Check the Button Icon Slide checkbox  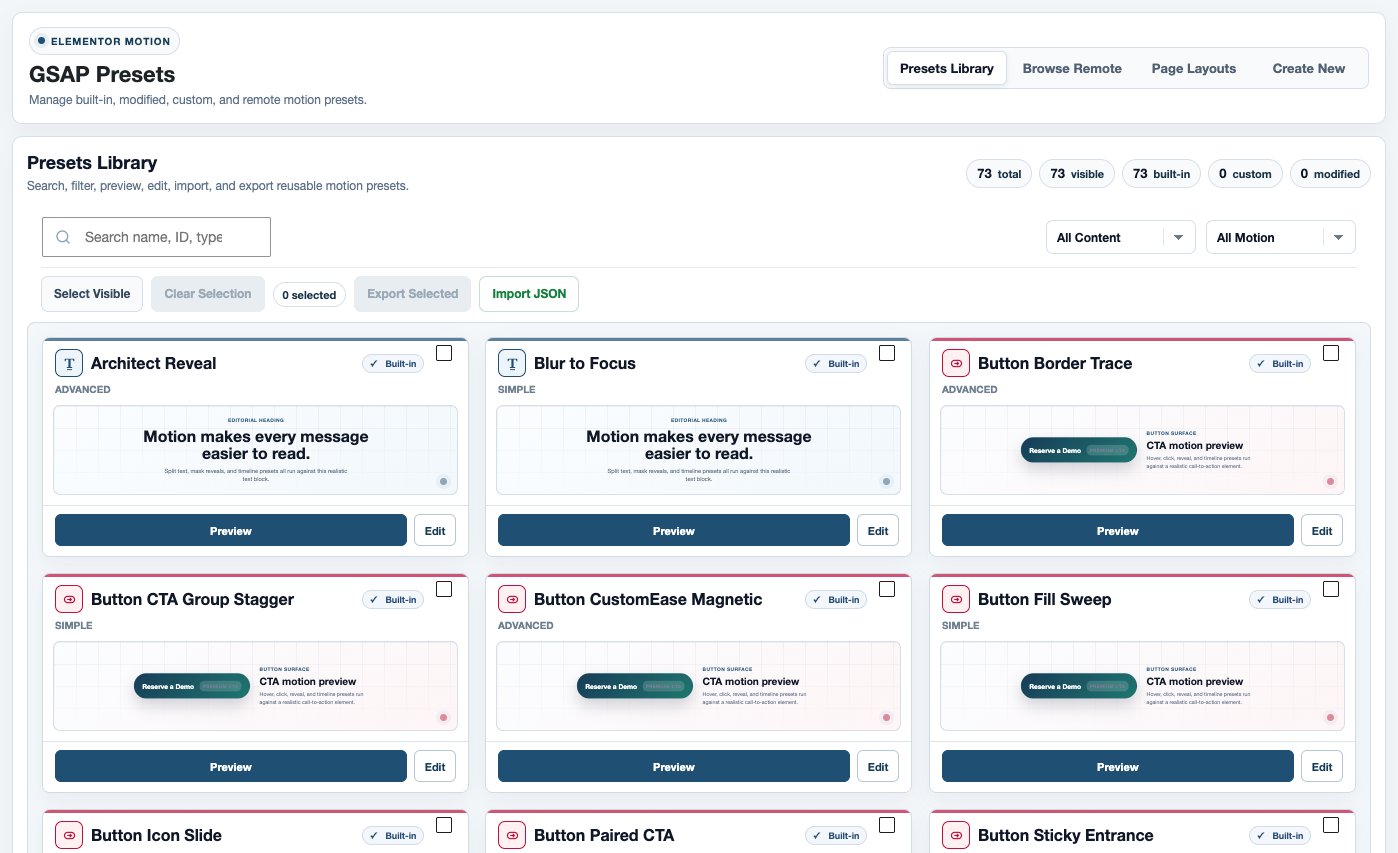click(x=444, y=825)
